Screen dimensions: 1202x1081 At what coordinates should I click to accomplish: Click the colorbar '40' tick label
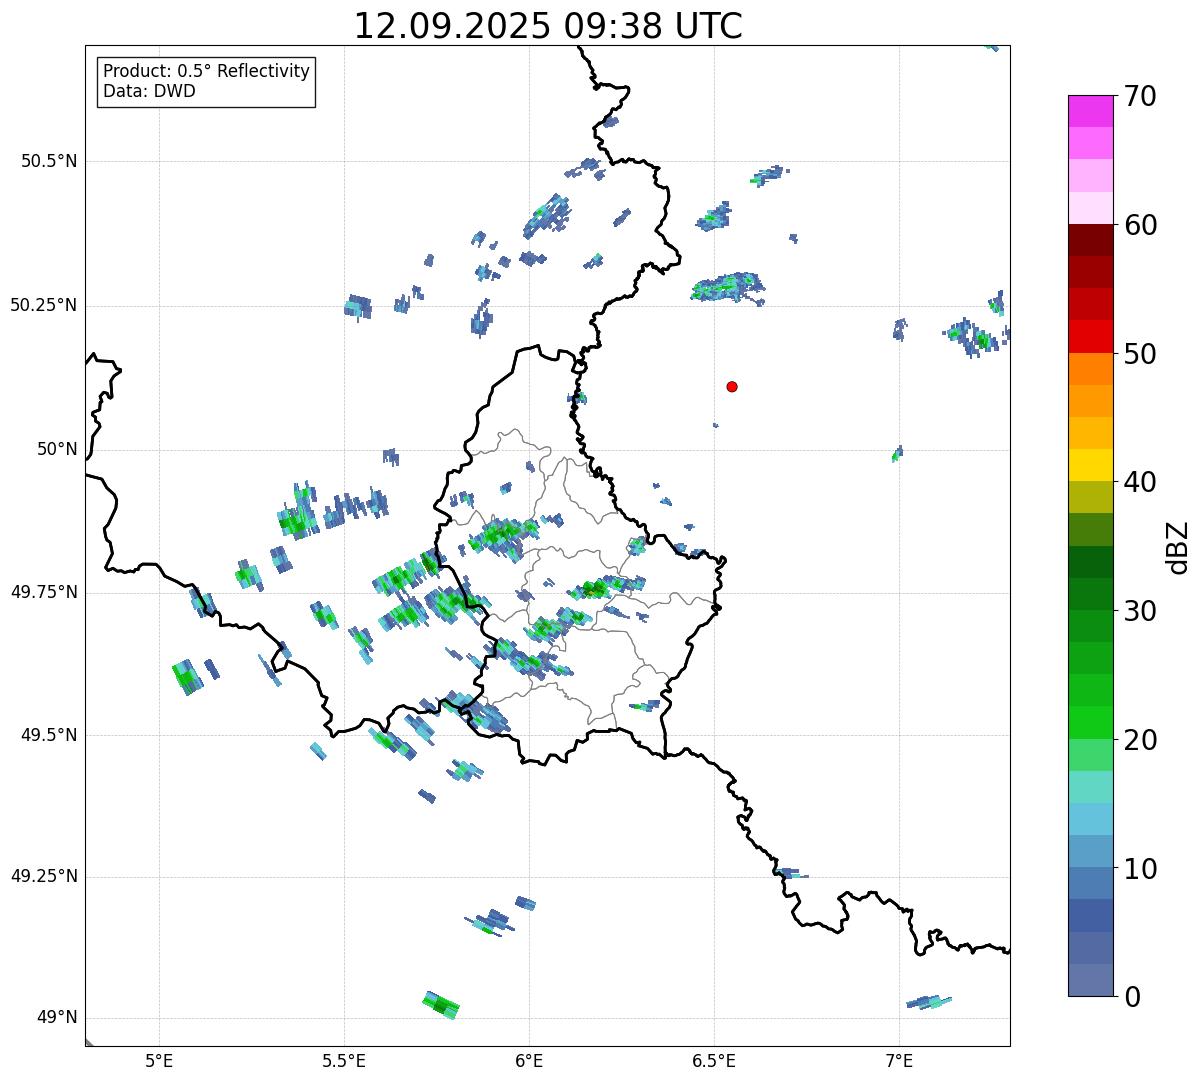point(1139,482)
